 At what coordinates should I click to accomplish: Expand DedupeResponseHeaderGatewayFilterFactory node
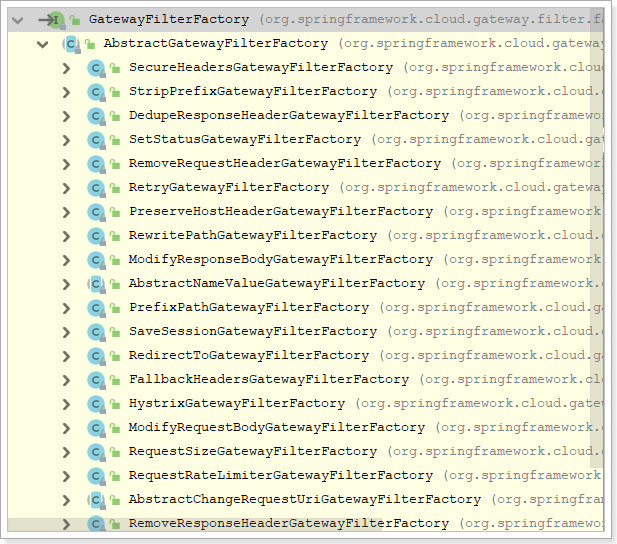tap(66, 117)
